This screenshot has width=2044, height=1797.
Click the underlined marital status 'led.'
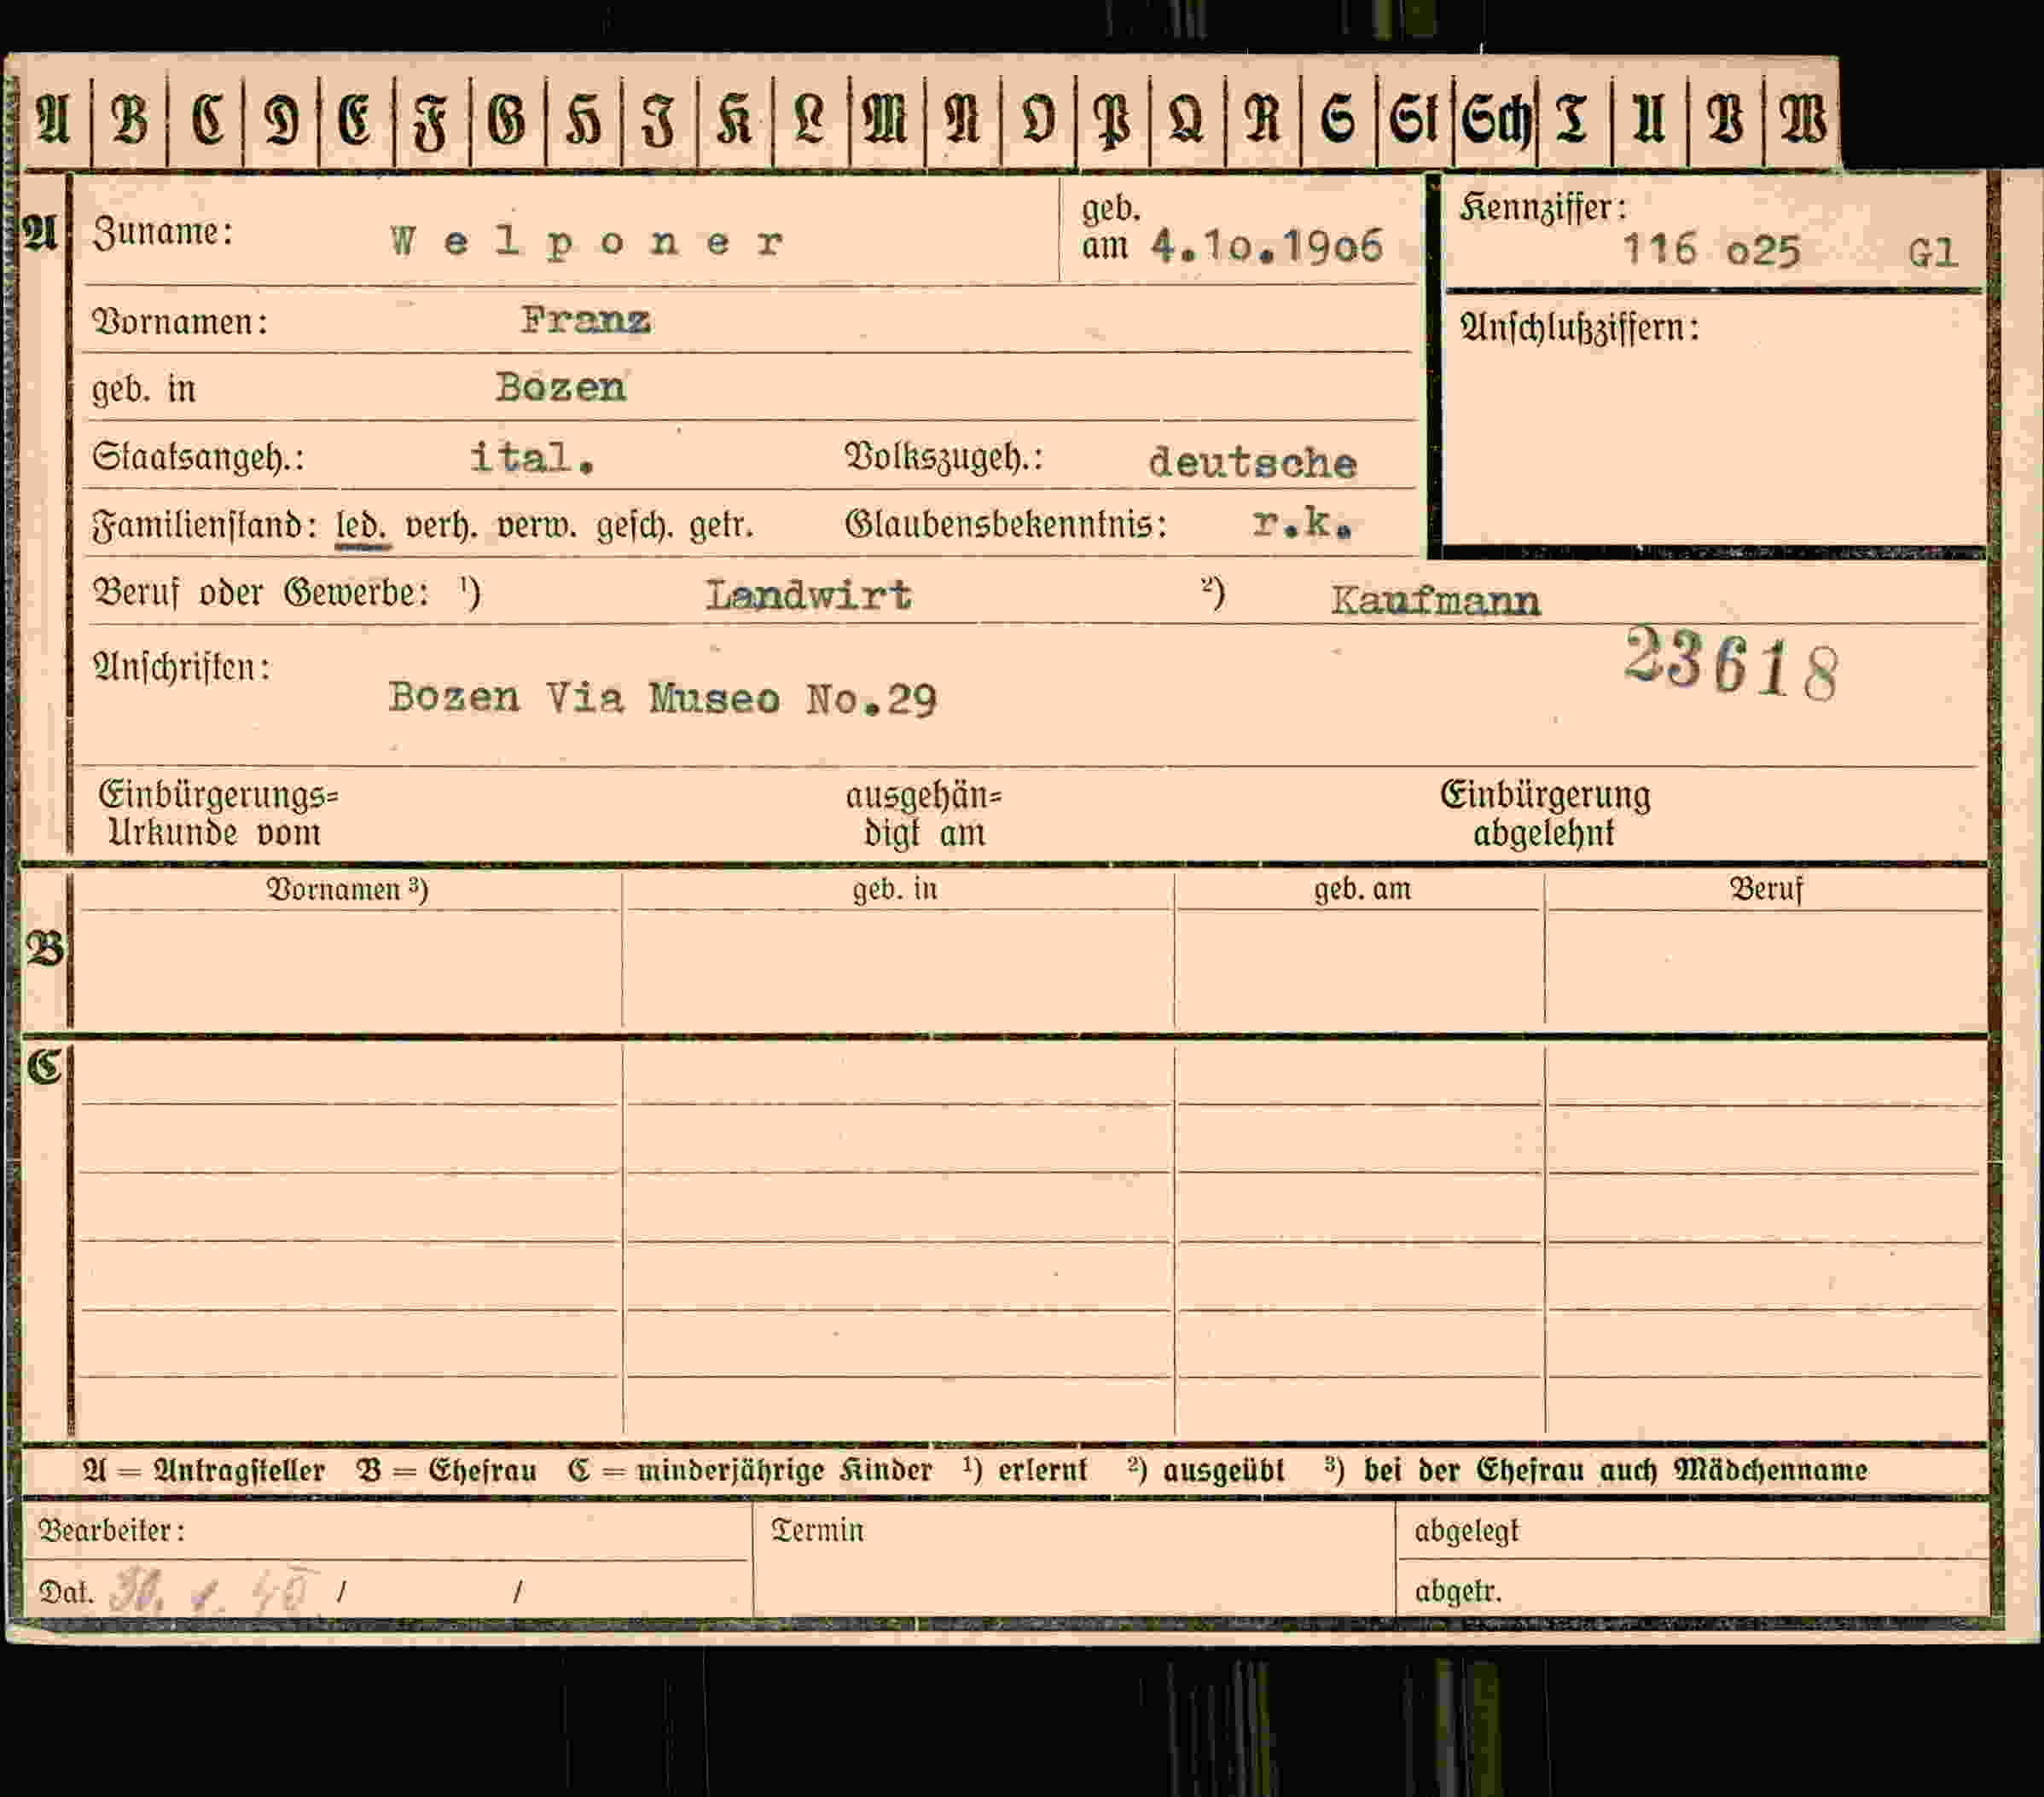click(362, 526)
